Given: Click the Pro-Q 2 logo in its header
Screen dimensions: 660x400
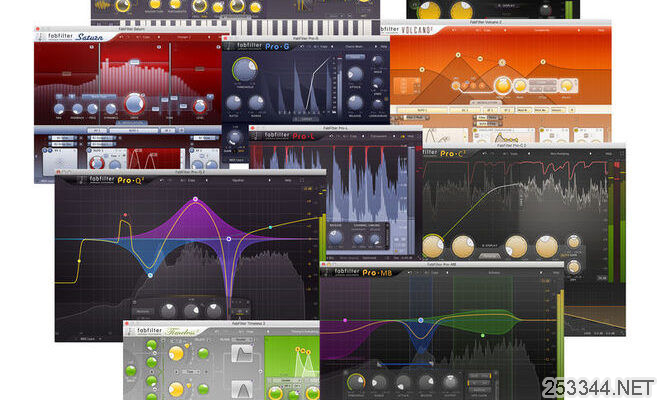Looking at the screenshot, I should 131,181.
